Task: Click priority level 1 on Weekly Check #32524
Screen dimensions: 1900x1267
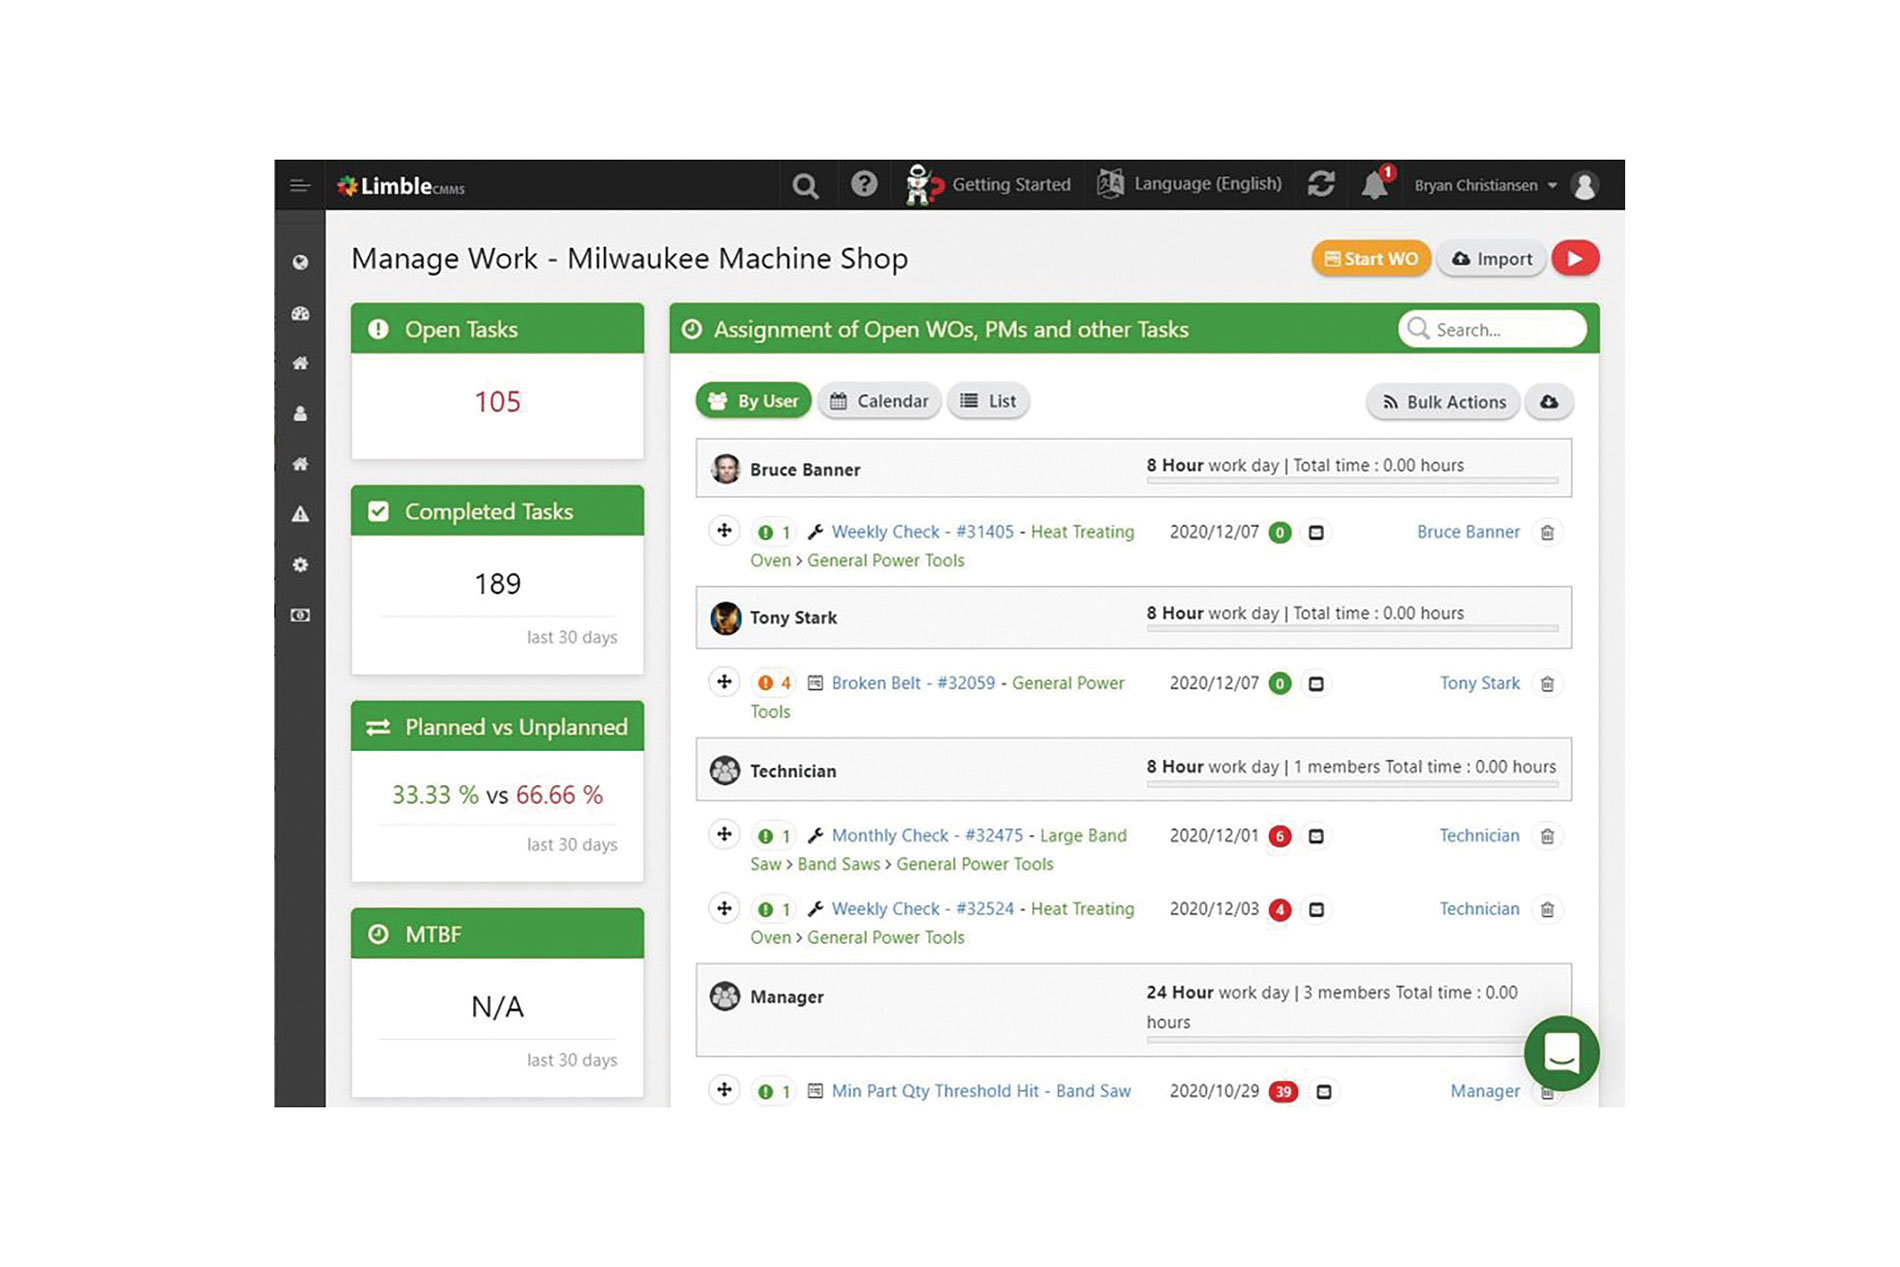Action: [774, 910]
